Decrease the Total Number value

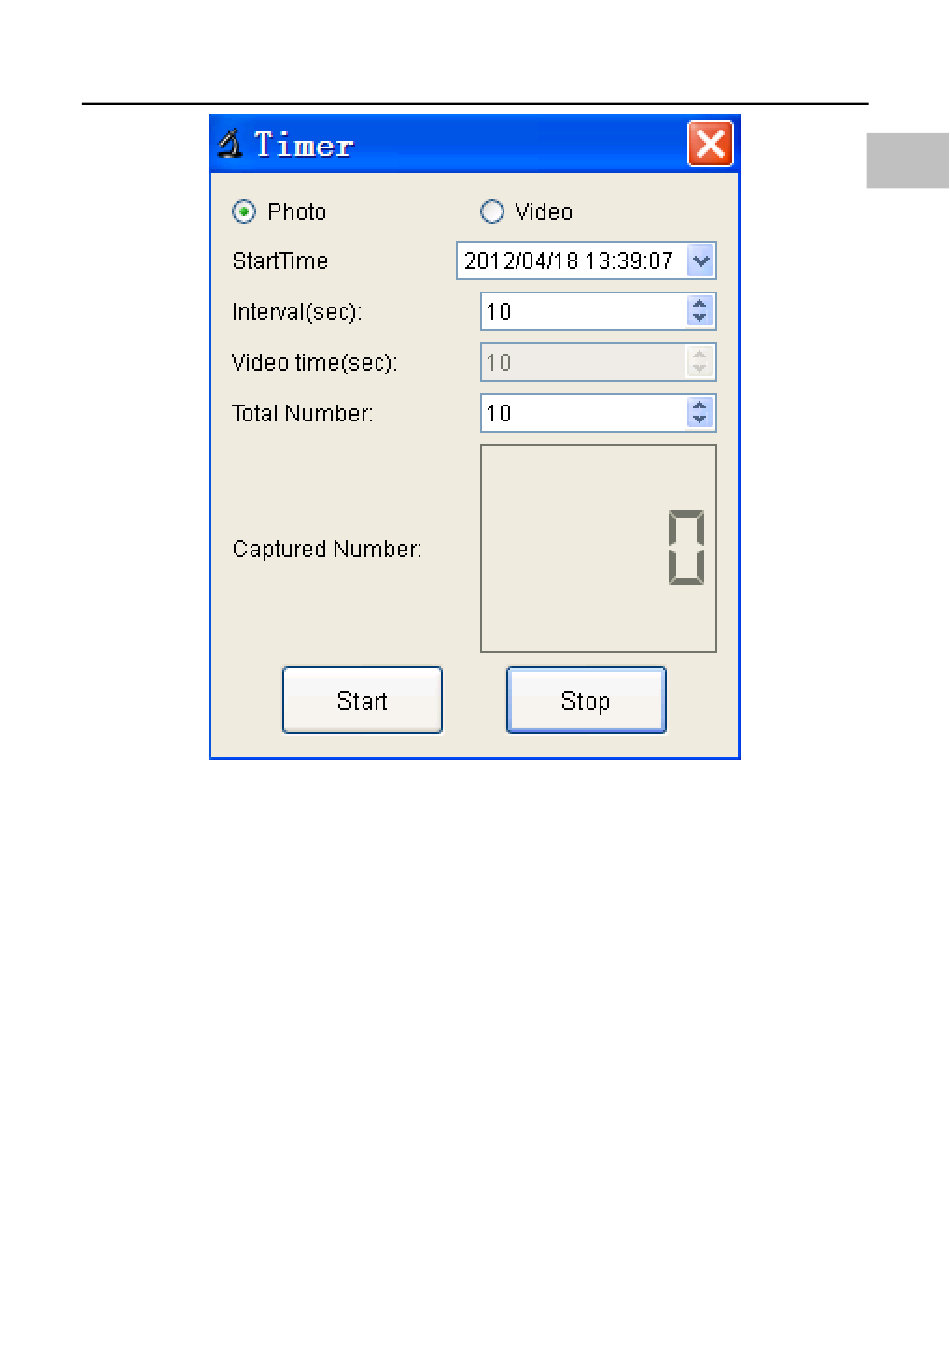point(700,420)
